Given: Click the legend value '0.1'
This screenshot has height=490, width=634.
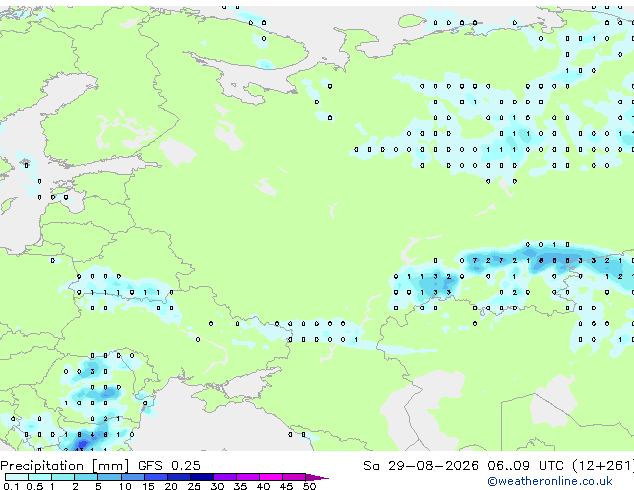Looking at the screenshot, I should (11, 486).
